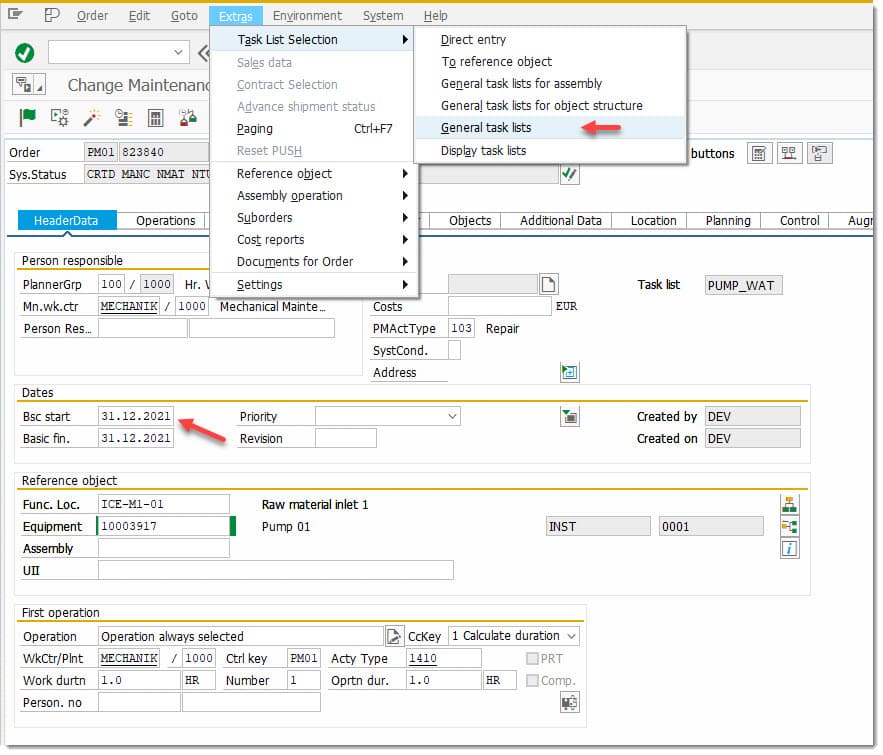The image size is (883, 755).
Task: Click the Equipment number field
Action: (164, 526)
